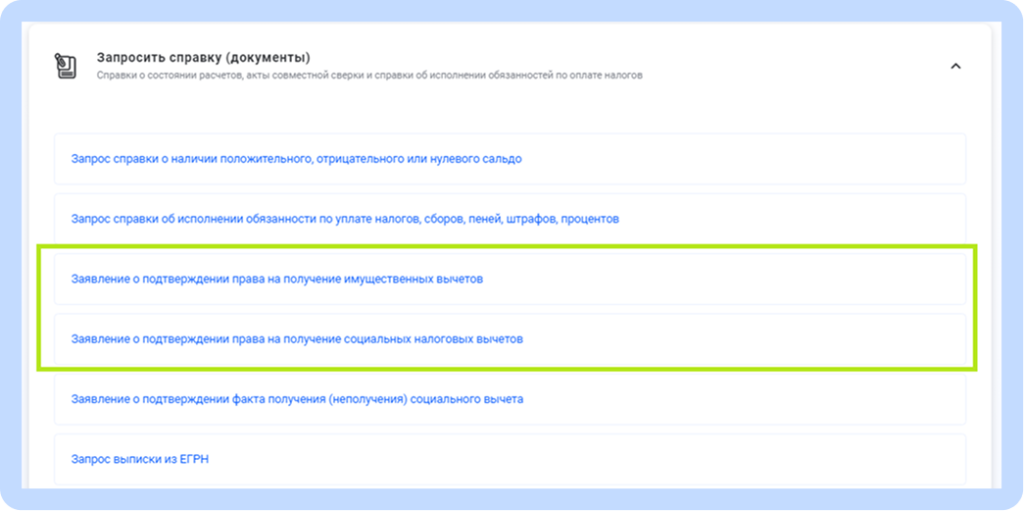
Task: Open "подтверждении факта получения (неполучения)" statement link
Action: click(297, 399)
